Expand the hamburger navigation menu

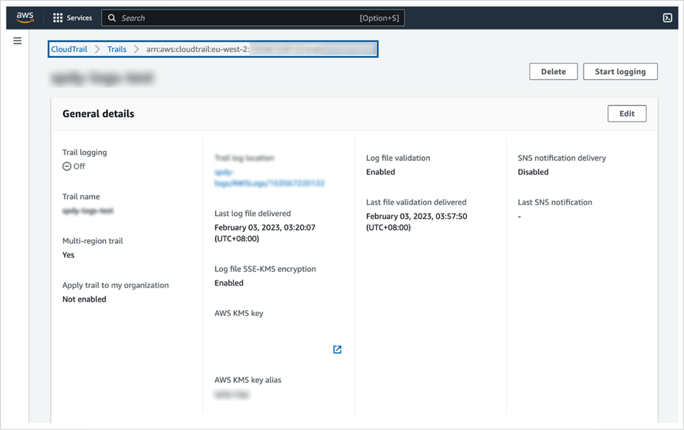coord(17,41)
